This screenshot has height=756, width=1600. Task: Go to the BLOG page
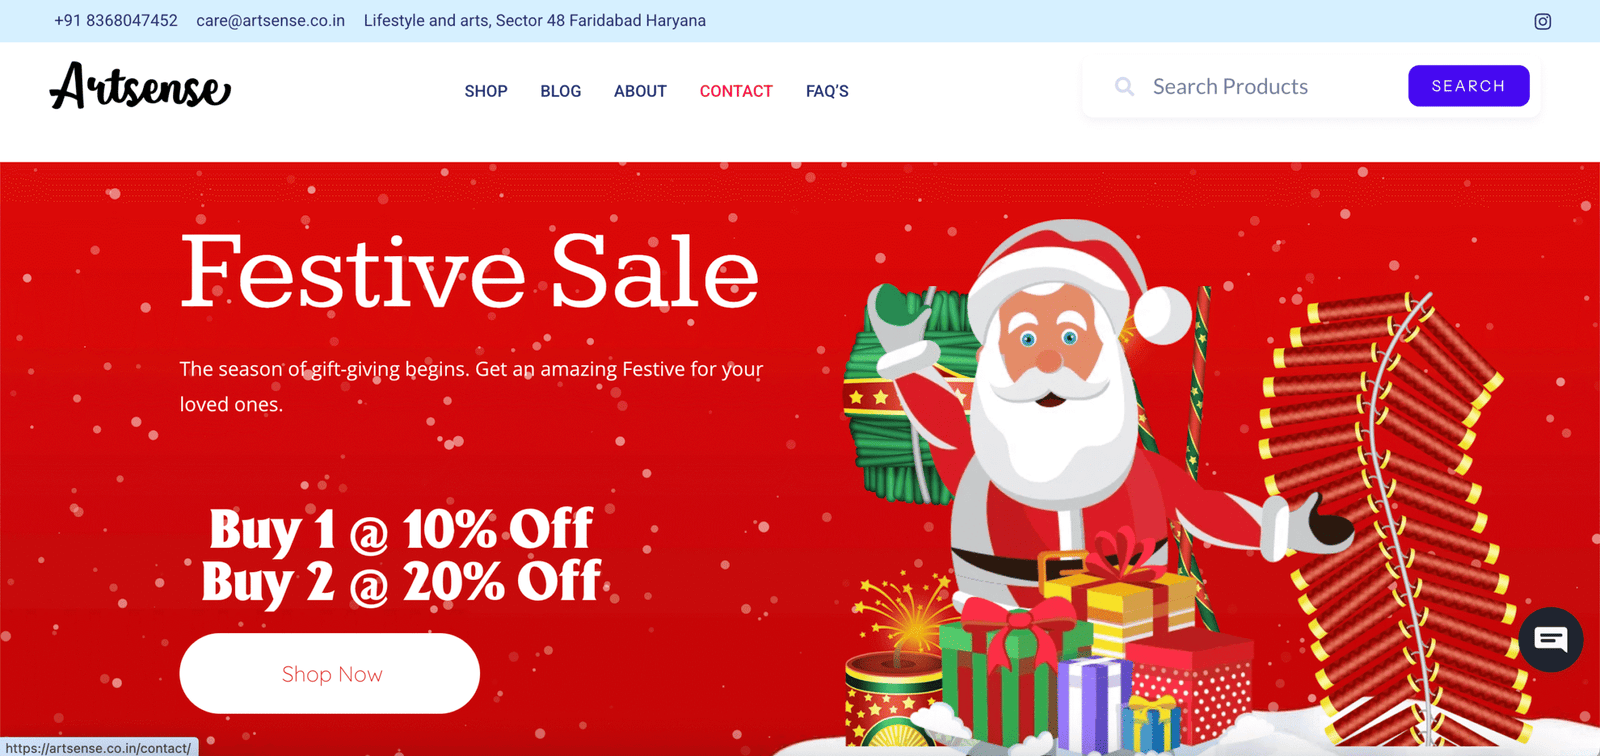561,91
